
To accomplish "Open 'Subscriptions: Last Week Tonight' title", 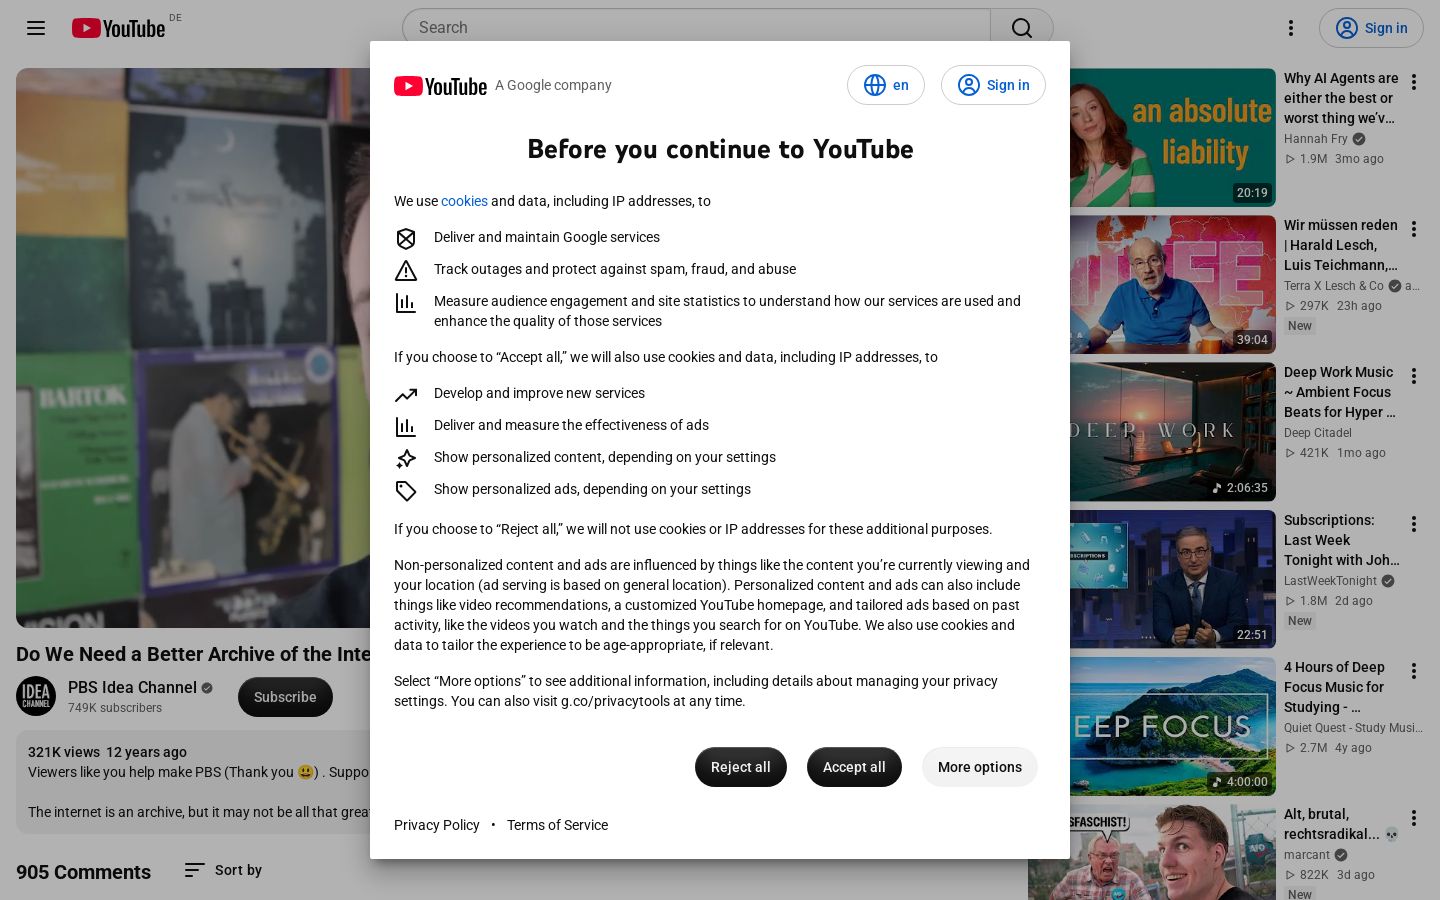I will pyautogui.click(x=1342, y=540).
